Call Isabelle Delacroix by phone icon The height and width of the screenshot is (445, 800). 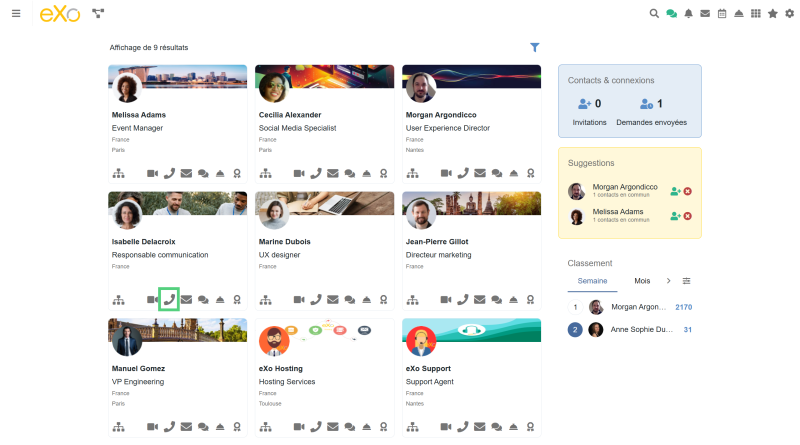[169, 300]
